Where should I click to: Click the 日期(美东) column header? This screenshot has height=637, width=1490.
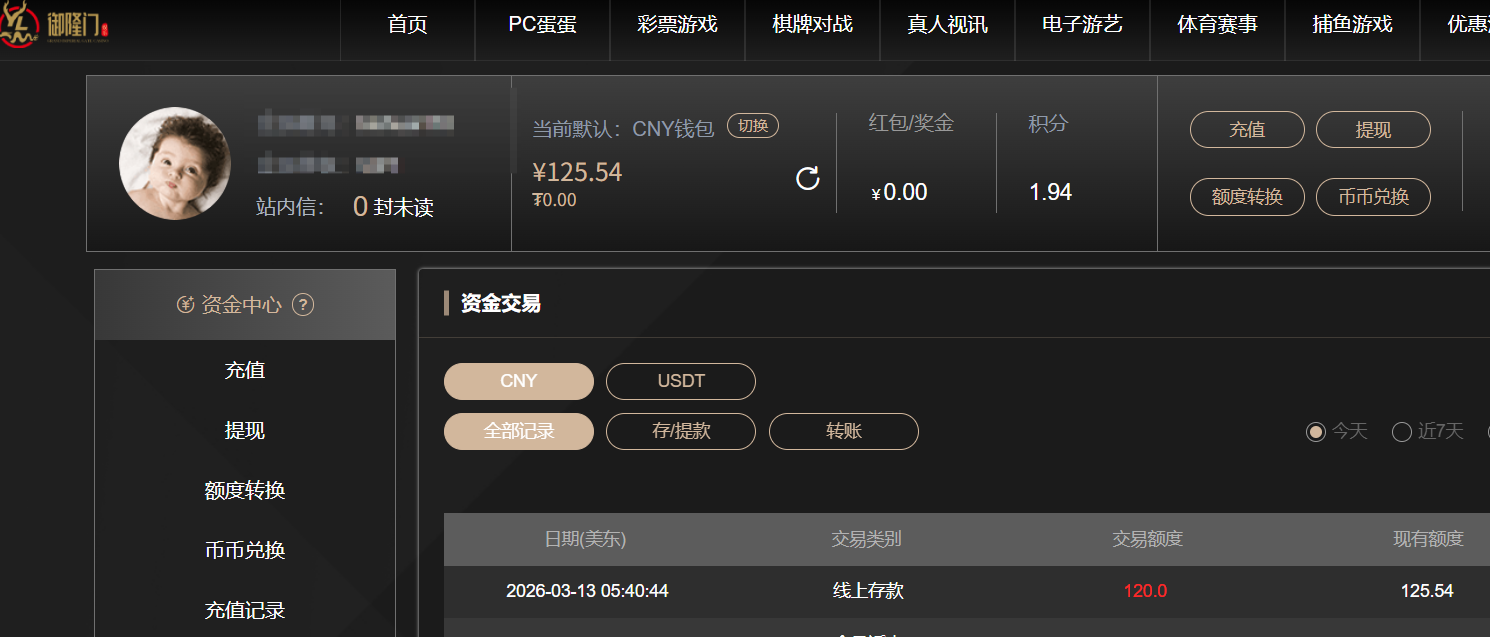585,539
